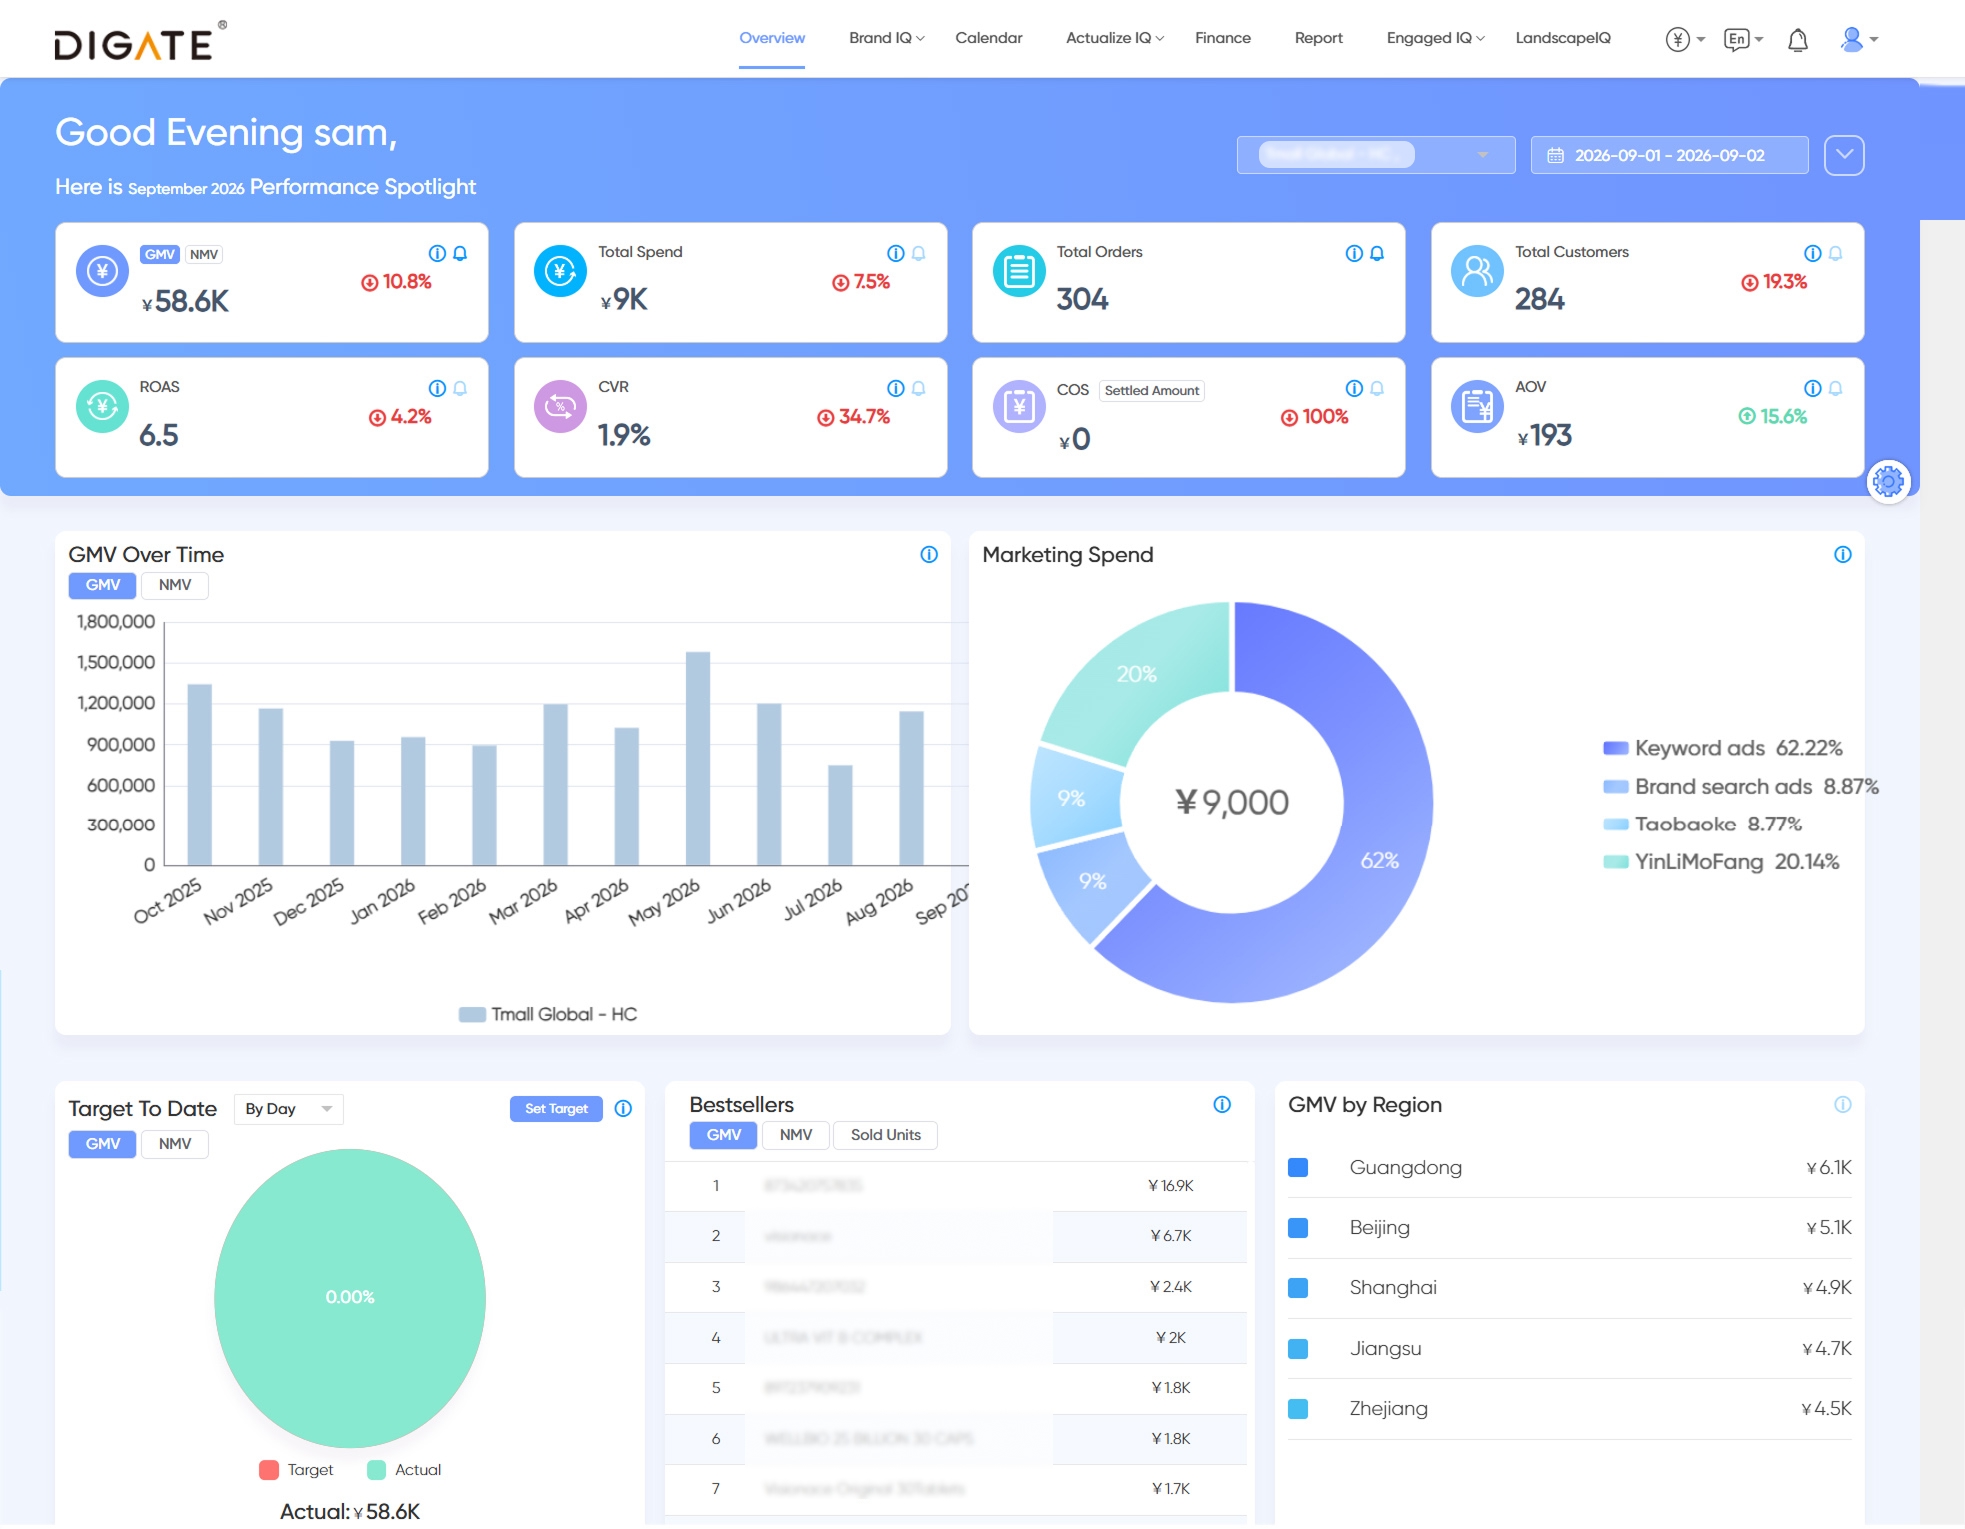Open the Report tab

click(x=1318, y=38)
